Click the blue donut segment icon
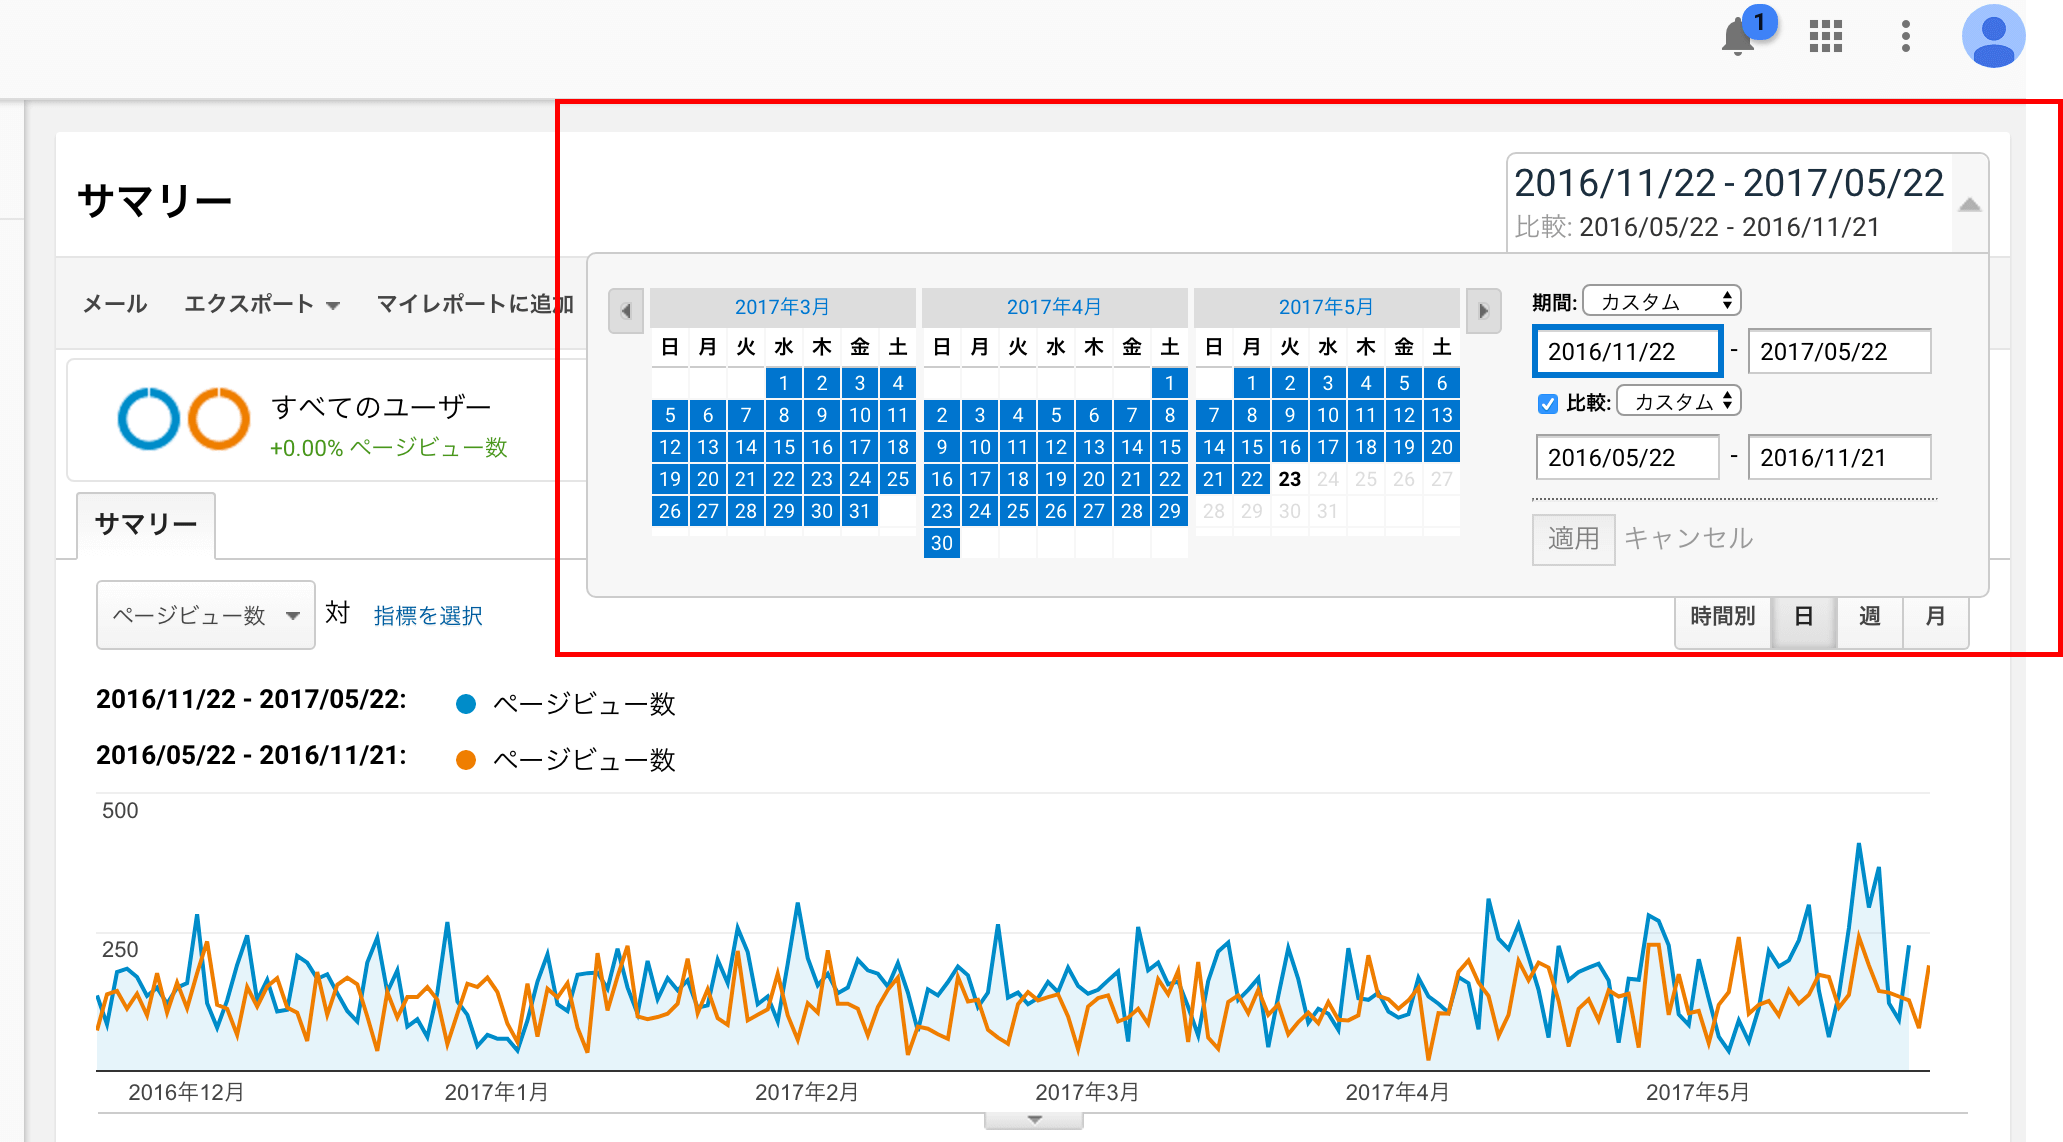Image resolution: width=2063 pixels, height=1142 pixels. (x=149, y=418)
